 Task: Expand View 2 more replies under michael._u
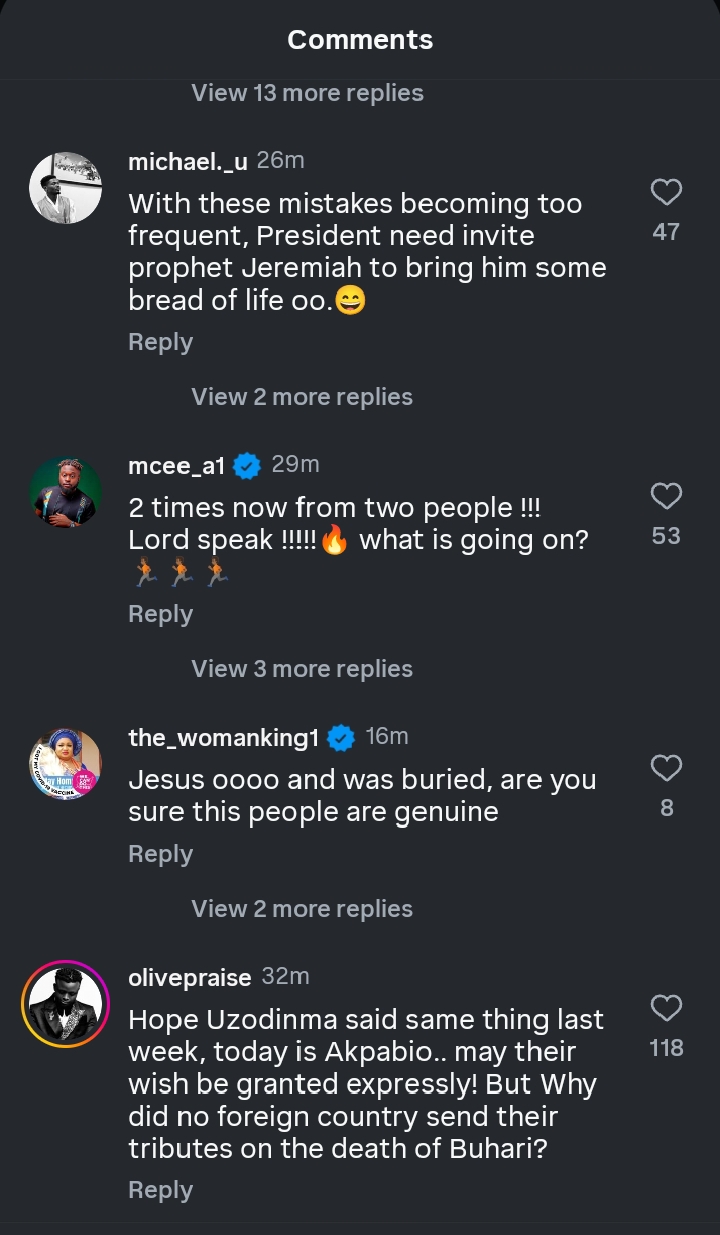point(302,397)
